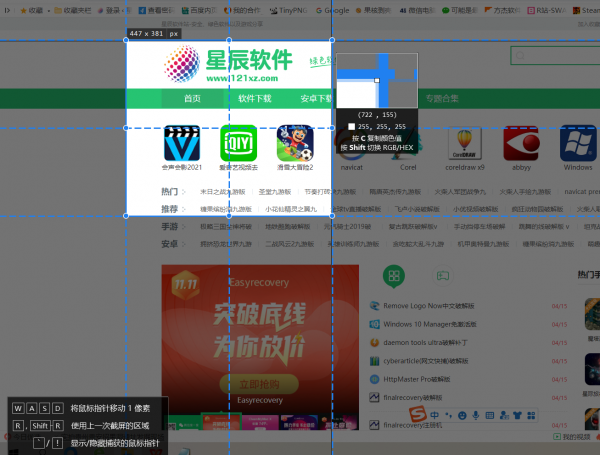Open the finalrecovery破解版 link
600x455 pixels.
pyautogui.click(x=412, y=398)
